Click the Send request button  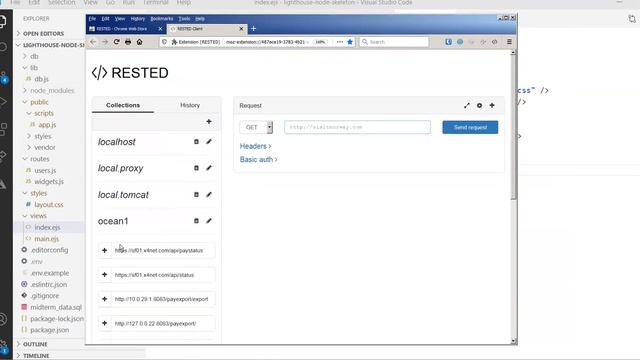[470, 127]
